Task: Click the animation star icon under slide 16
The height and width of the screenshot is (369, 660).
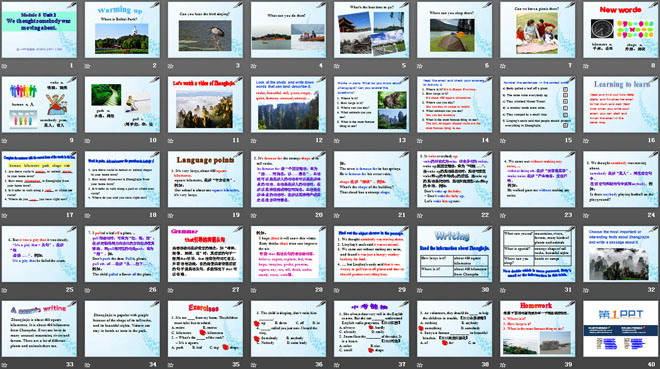Action: click(586, 141)
